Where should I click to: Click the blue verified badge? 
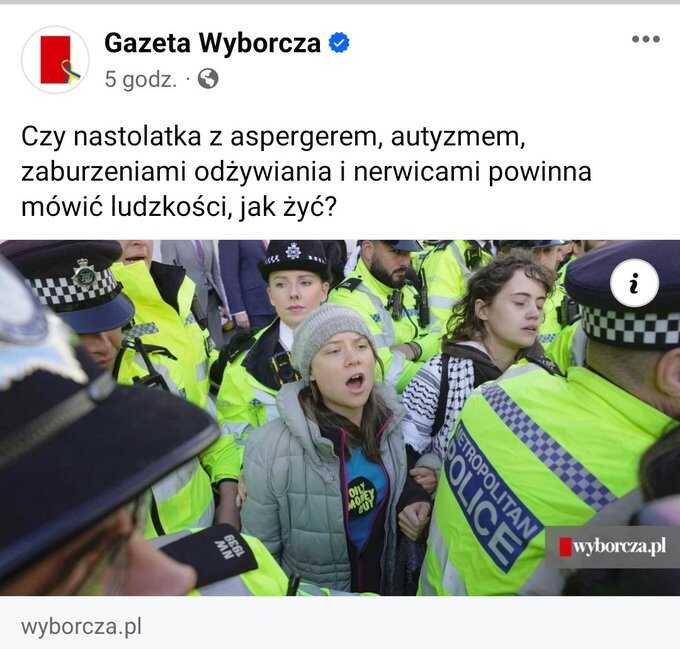pos(339,43)
